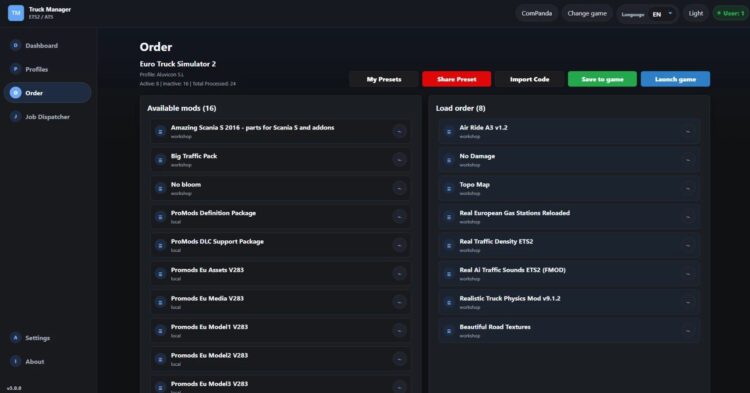Viewport: 750px width, 393px height.
Task: Activate Promods Eu Model1 V283 via arrow button
Action: (x=399, y=330)
